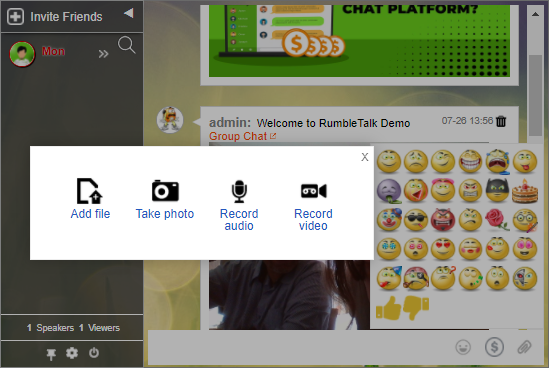Screen dimensions: 549x368
Task: Collapse the sidebar with triangle arrow
Action: point(129,13)
